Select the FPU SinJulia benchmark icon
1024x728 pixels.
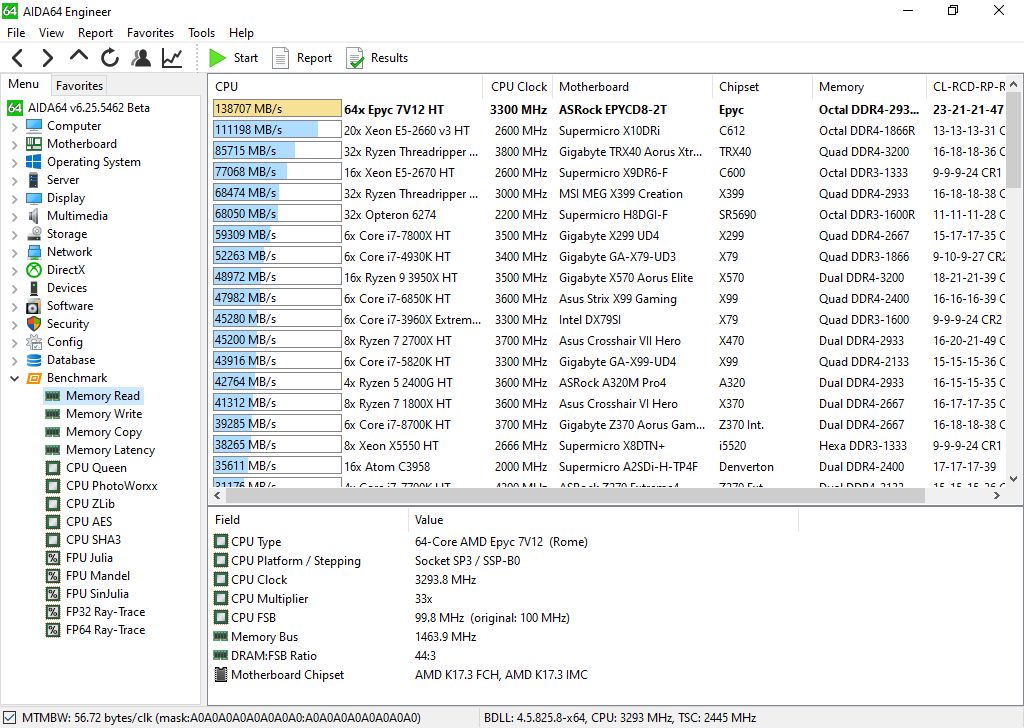coord(52,594)
